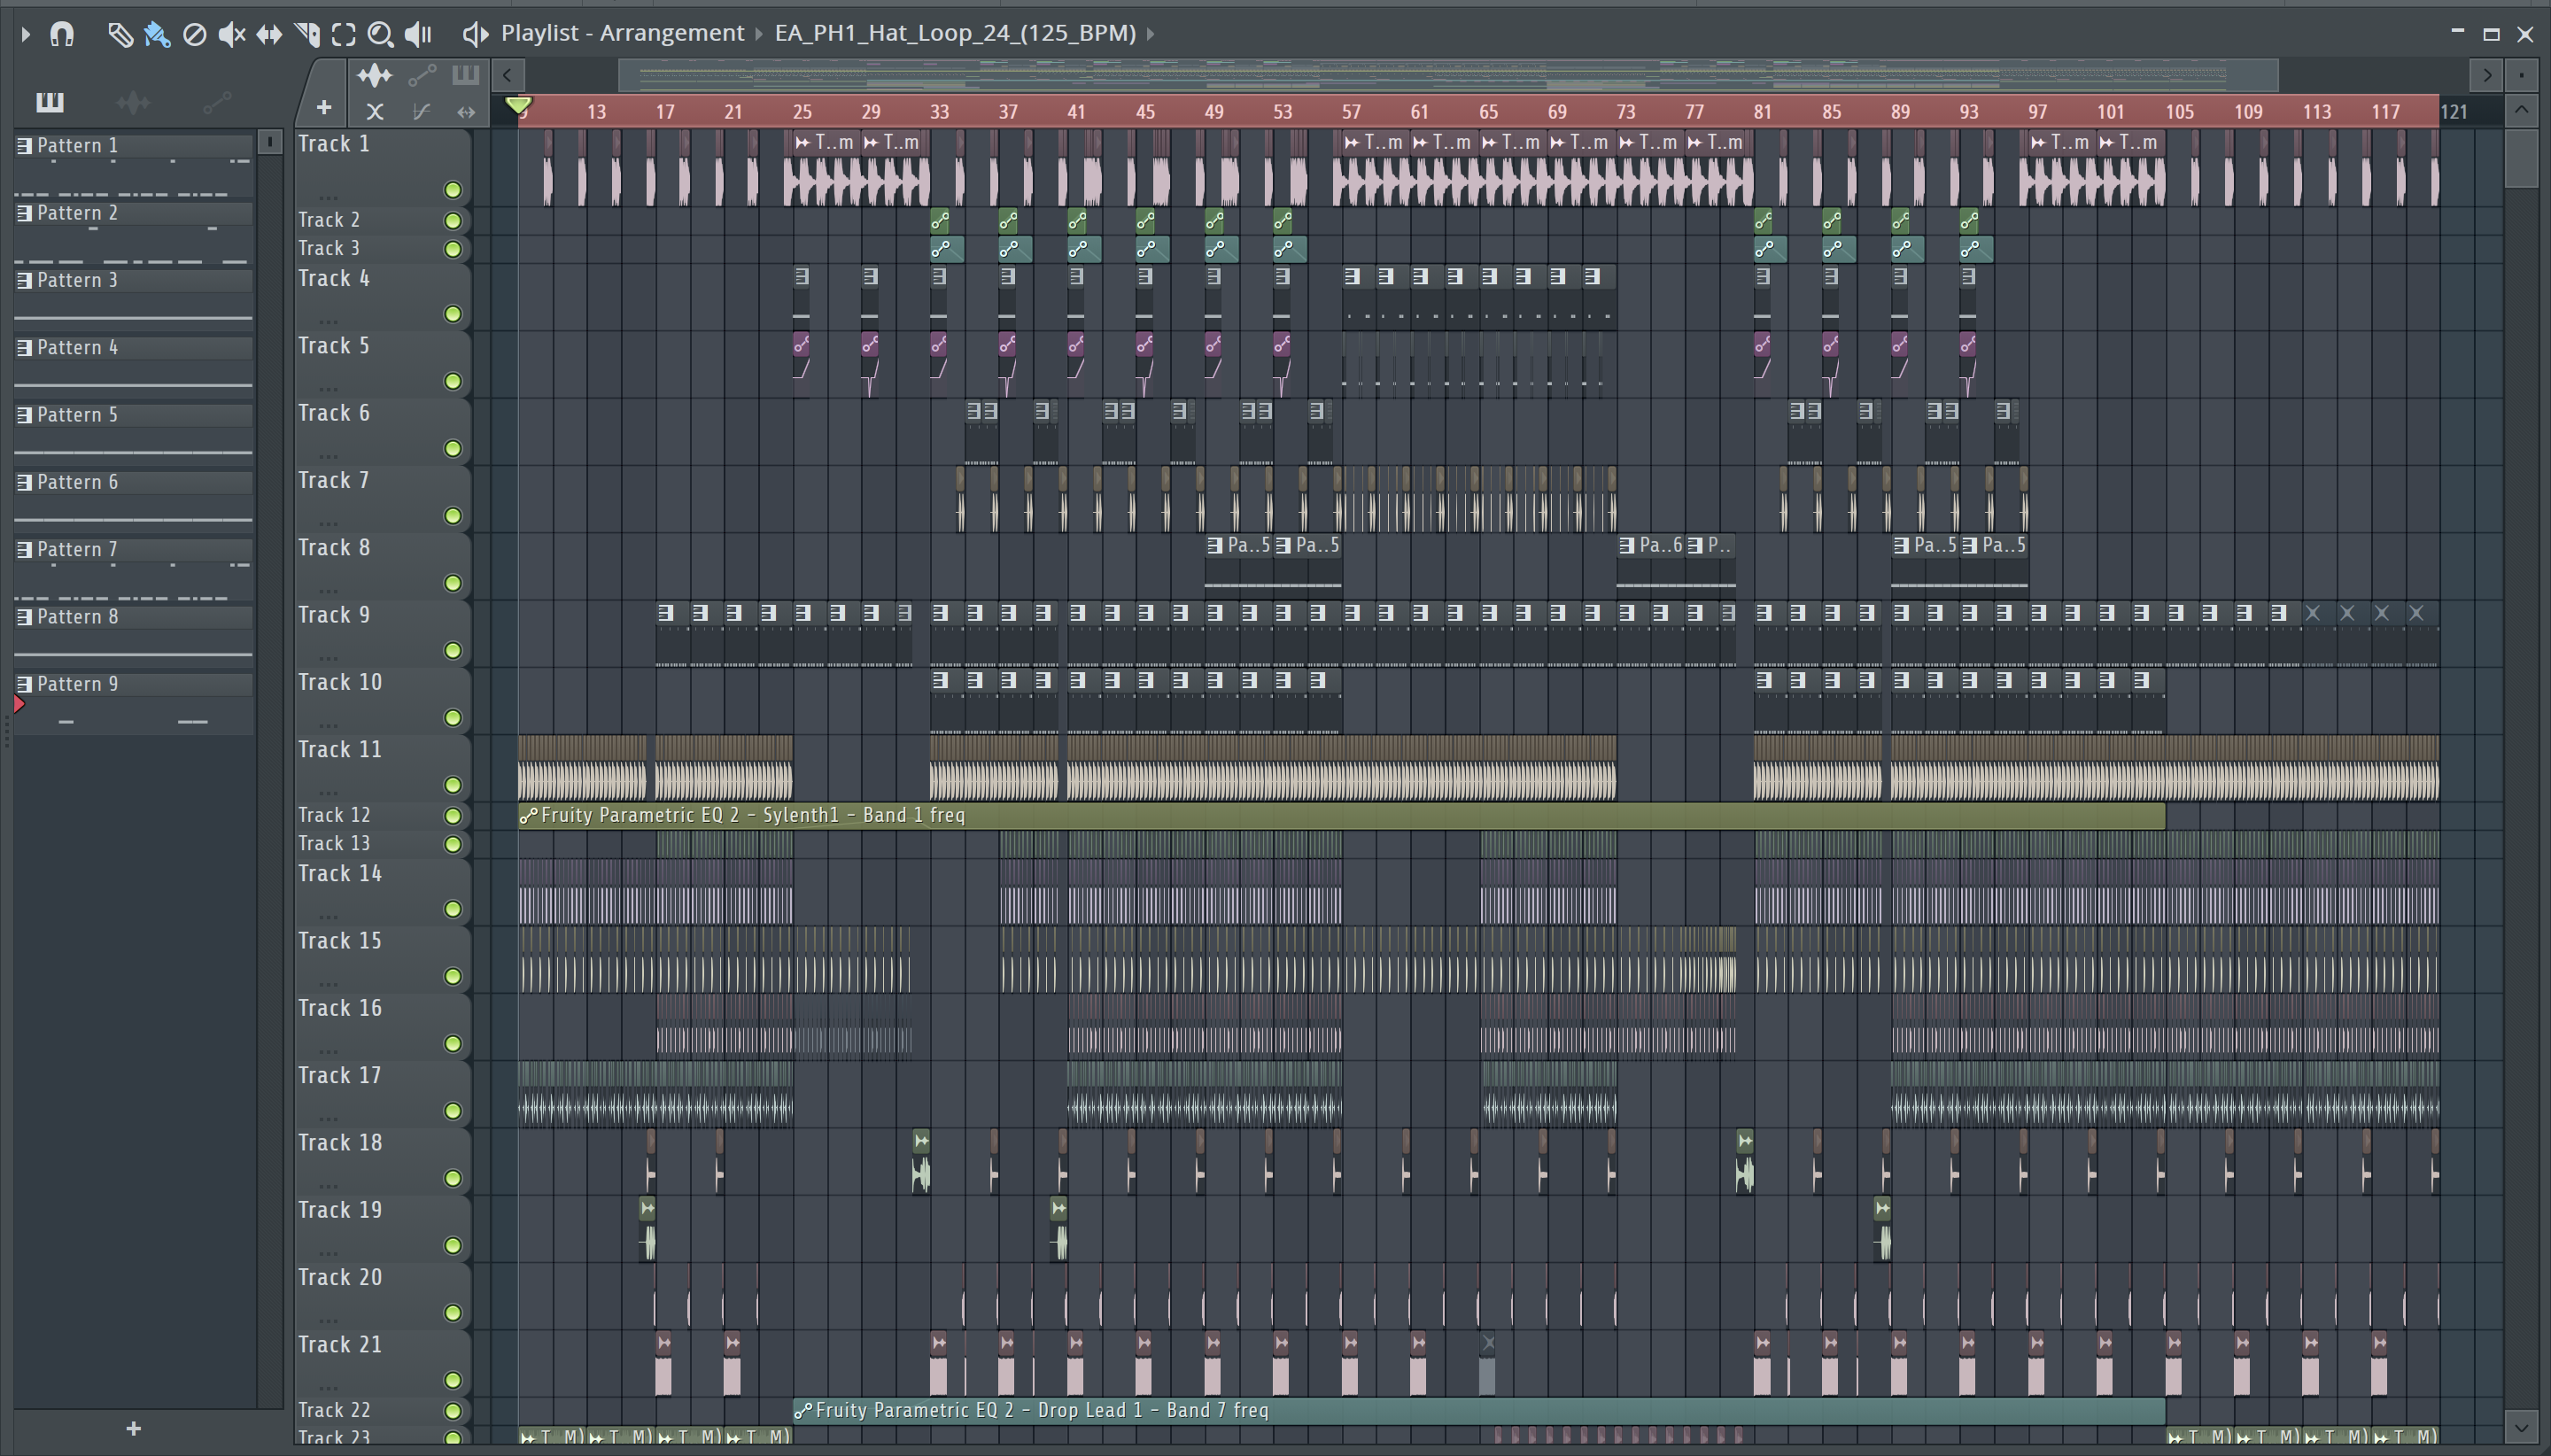This screenshot has height=1456, width=2551.
Task: Click the small options button right of overview
Action: tap(2521, 75)
